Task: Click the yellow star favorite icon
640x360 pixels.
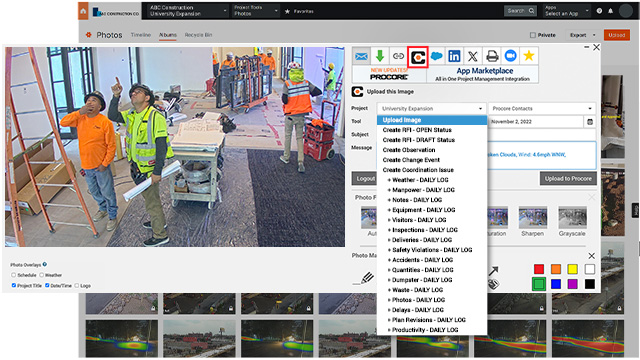Action: pyautogui.click(x=529, y=56)
